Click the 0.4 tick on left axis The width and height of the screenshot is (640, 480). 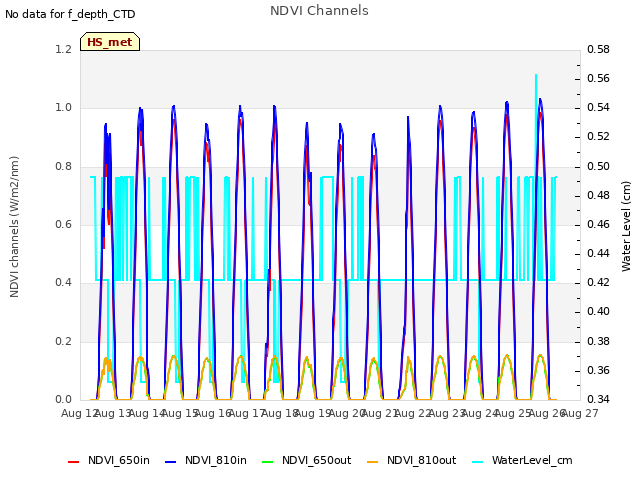click(x=64, y=282)
